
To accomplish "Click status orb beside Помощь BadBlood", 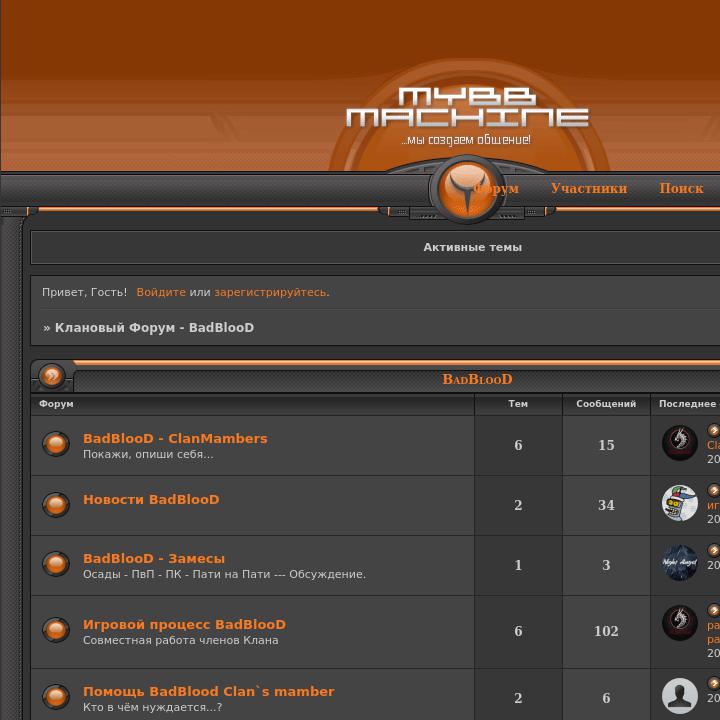I will [x=56, y=697].
